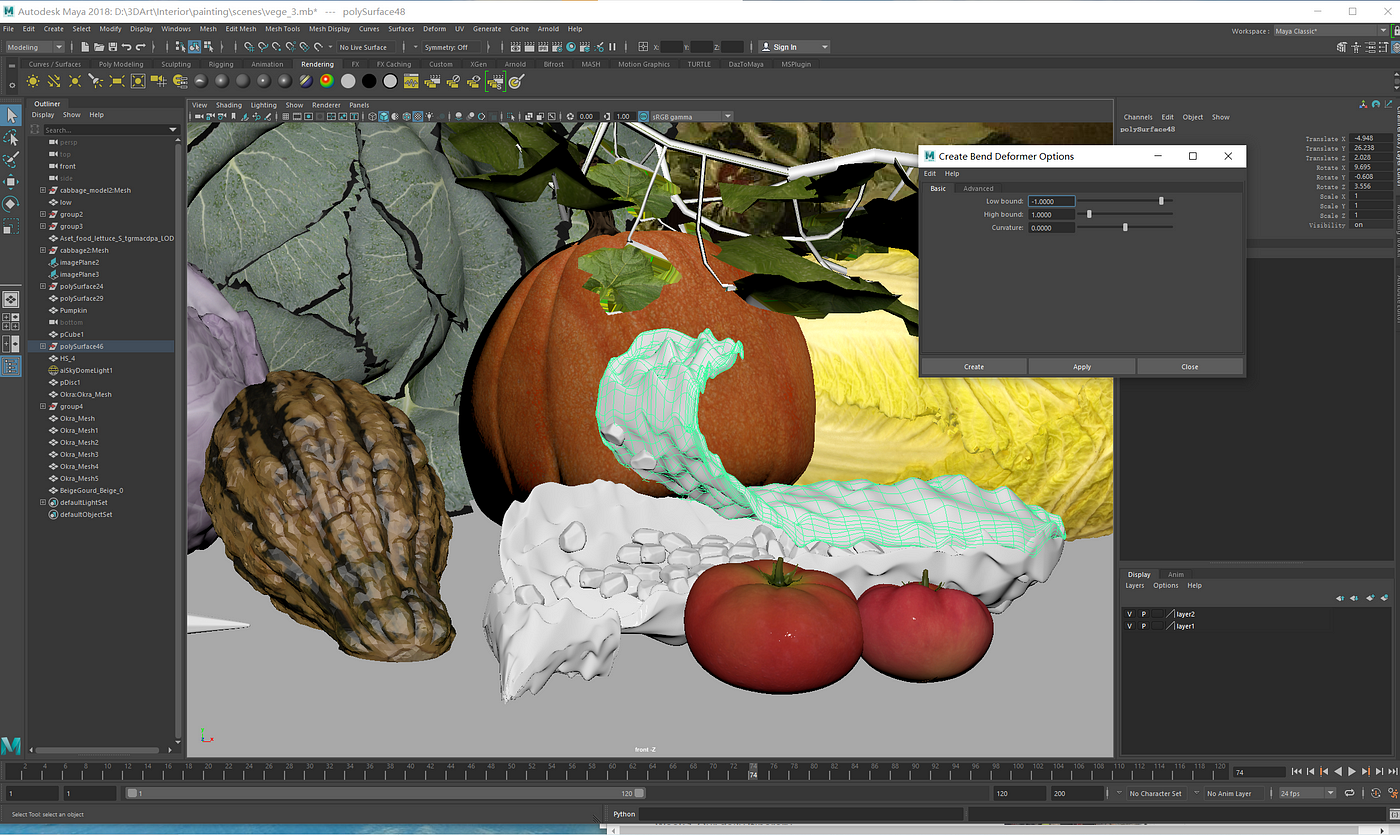Toggle the outliner layout icon in sidebar
Screen dimensions: 1400x835
point(11,366)
